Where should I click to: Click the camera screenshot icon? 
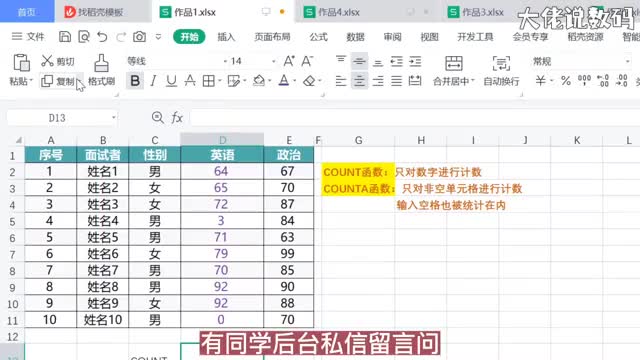click(140, 37)
